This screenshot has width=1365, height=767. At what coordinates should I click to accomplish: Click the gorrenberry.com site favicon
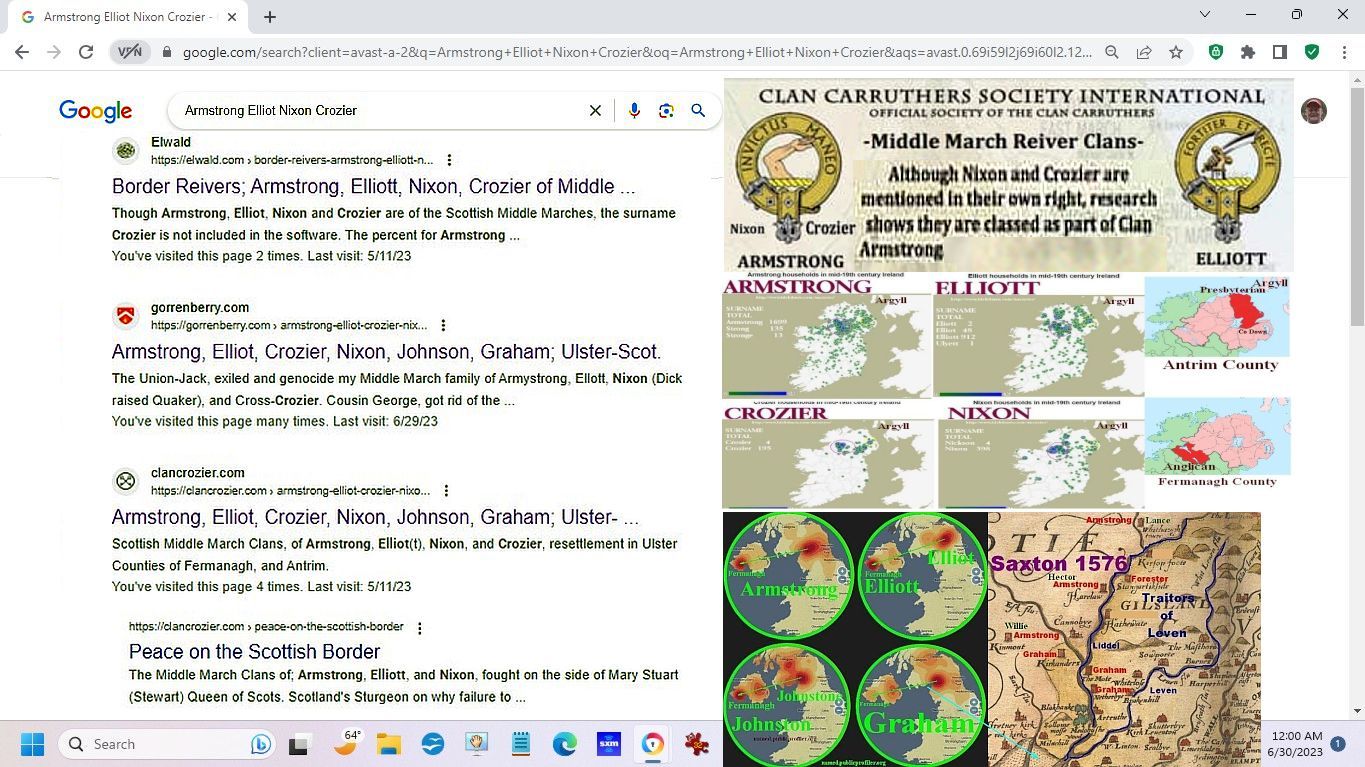coord(125,316)
